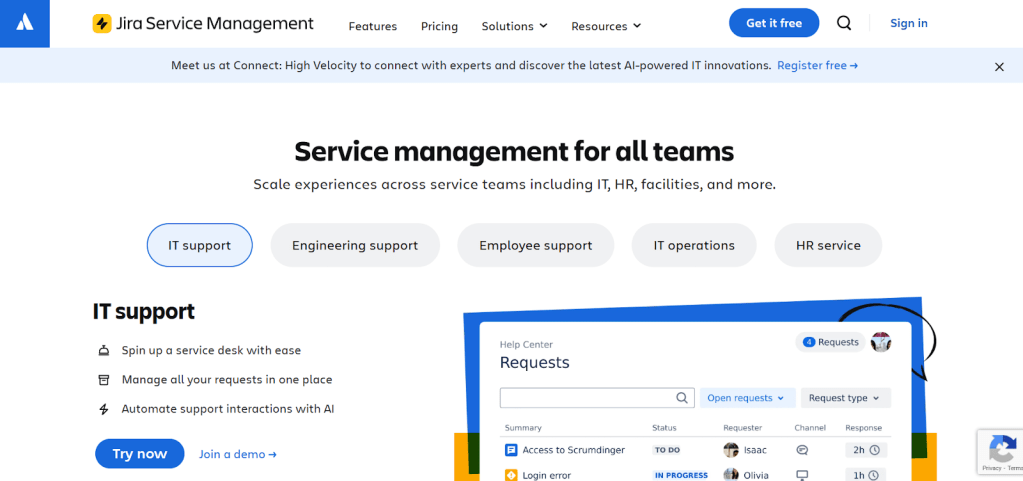Switch to the HR service tab
Screen dimensions: 1023x481
(x=828, y=245)
